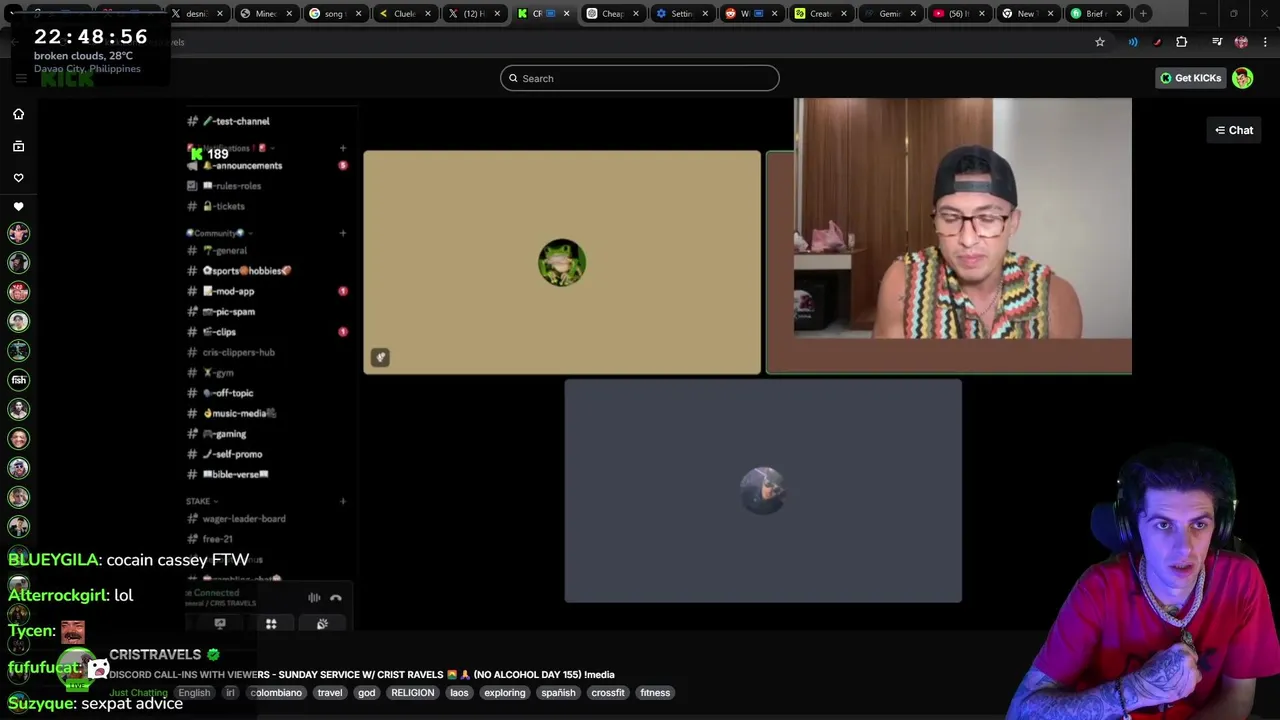Screen dimensions: 1280x720
Task: Click the Get KICKs button
Action: [1190, 78]
